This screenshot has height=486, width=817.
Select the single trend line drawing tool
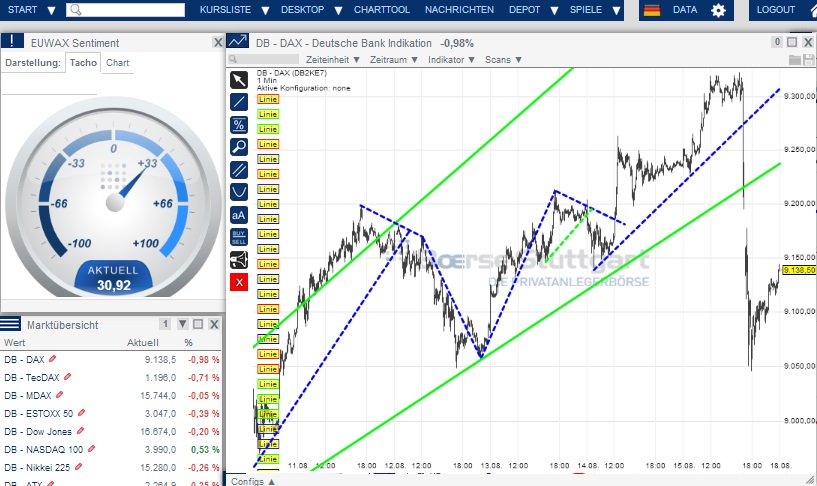pos(239,102)
